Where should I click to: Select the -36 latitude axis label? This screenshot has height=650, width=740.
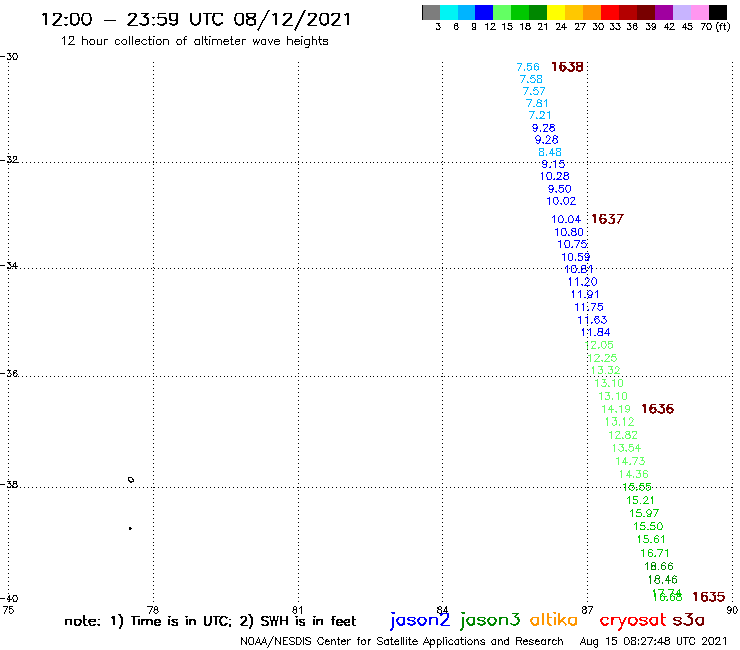[9, 373]
